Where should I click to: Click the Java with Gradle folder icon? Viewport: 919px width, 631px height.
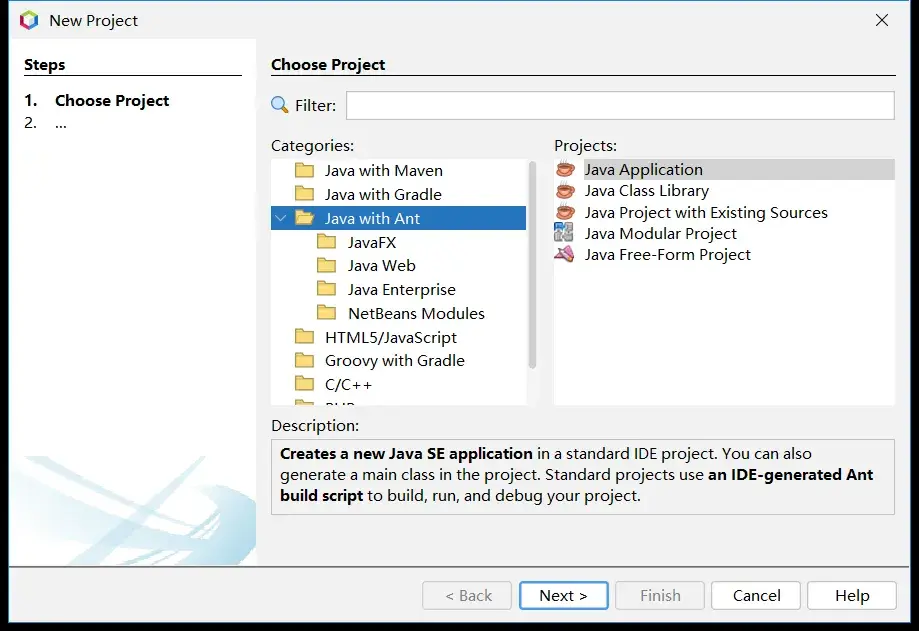coord(304,194)
